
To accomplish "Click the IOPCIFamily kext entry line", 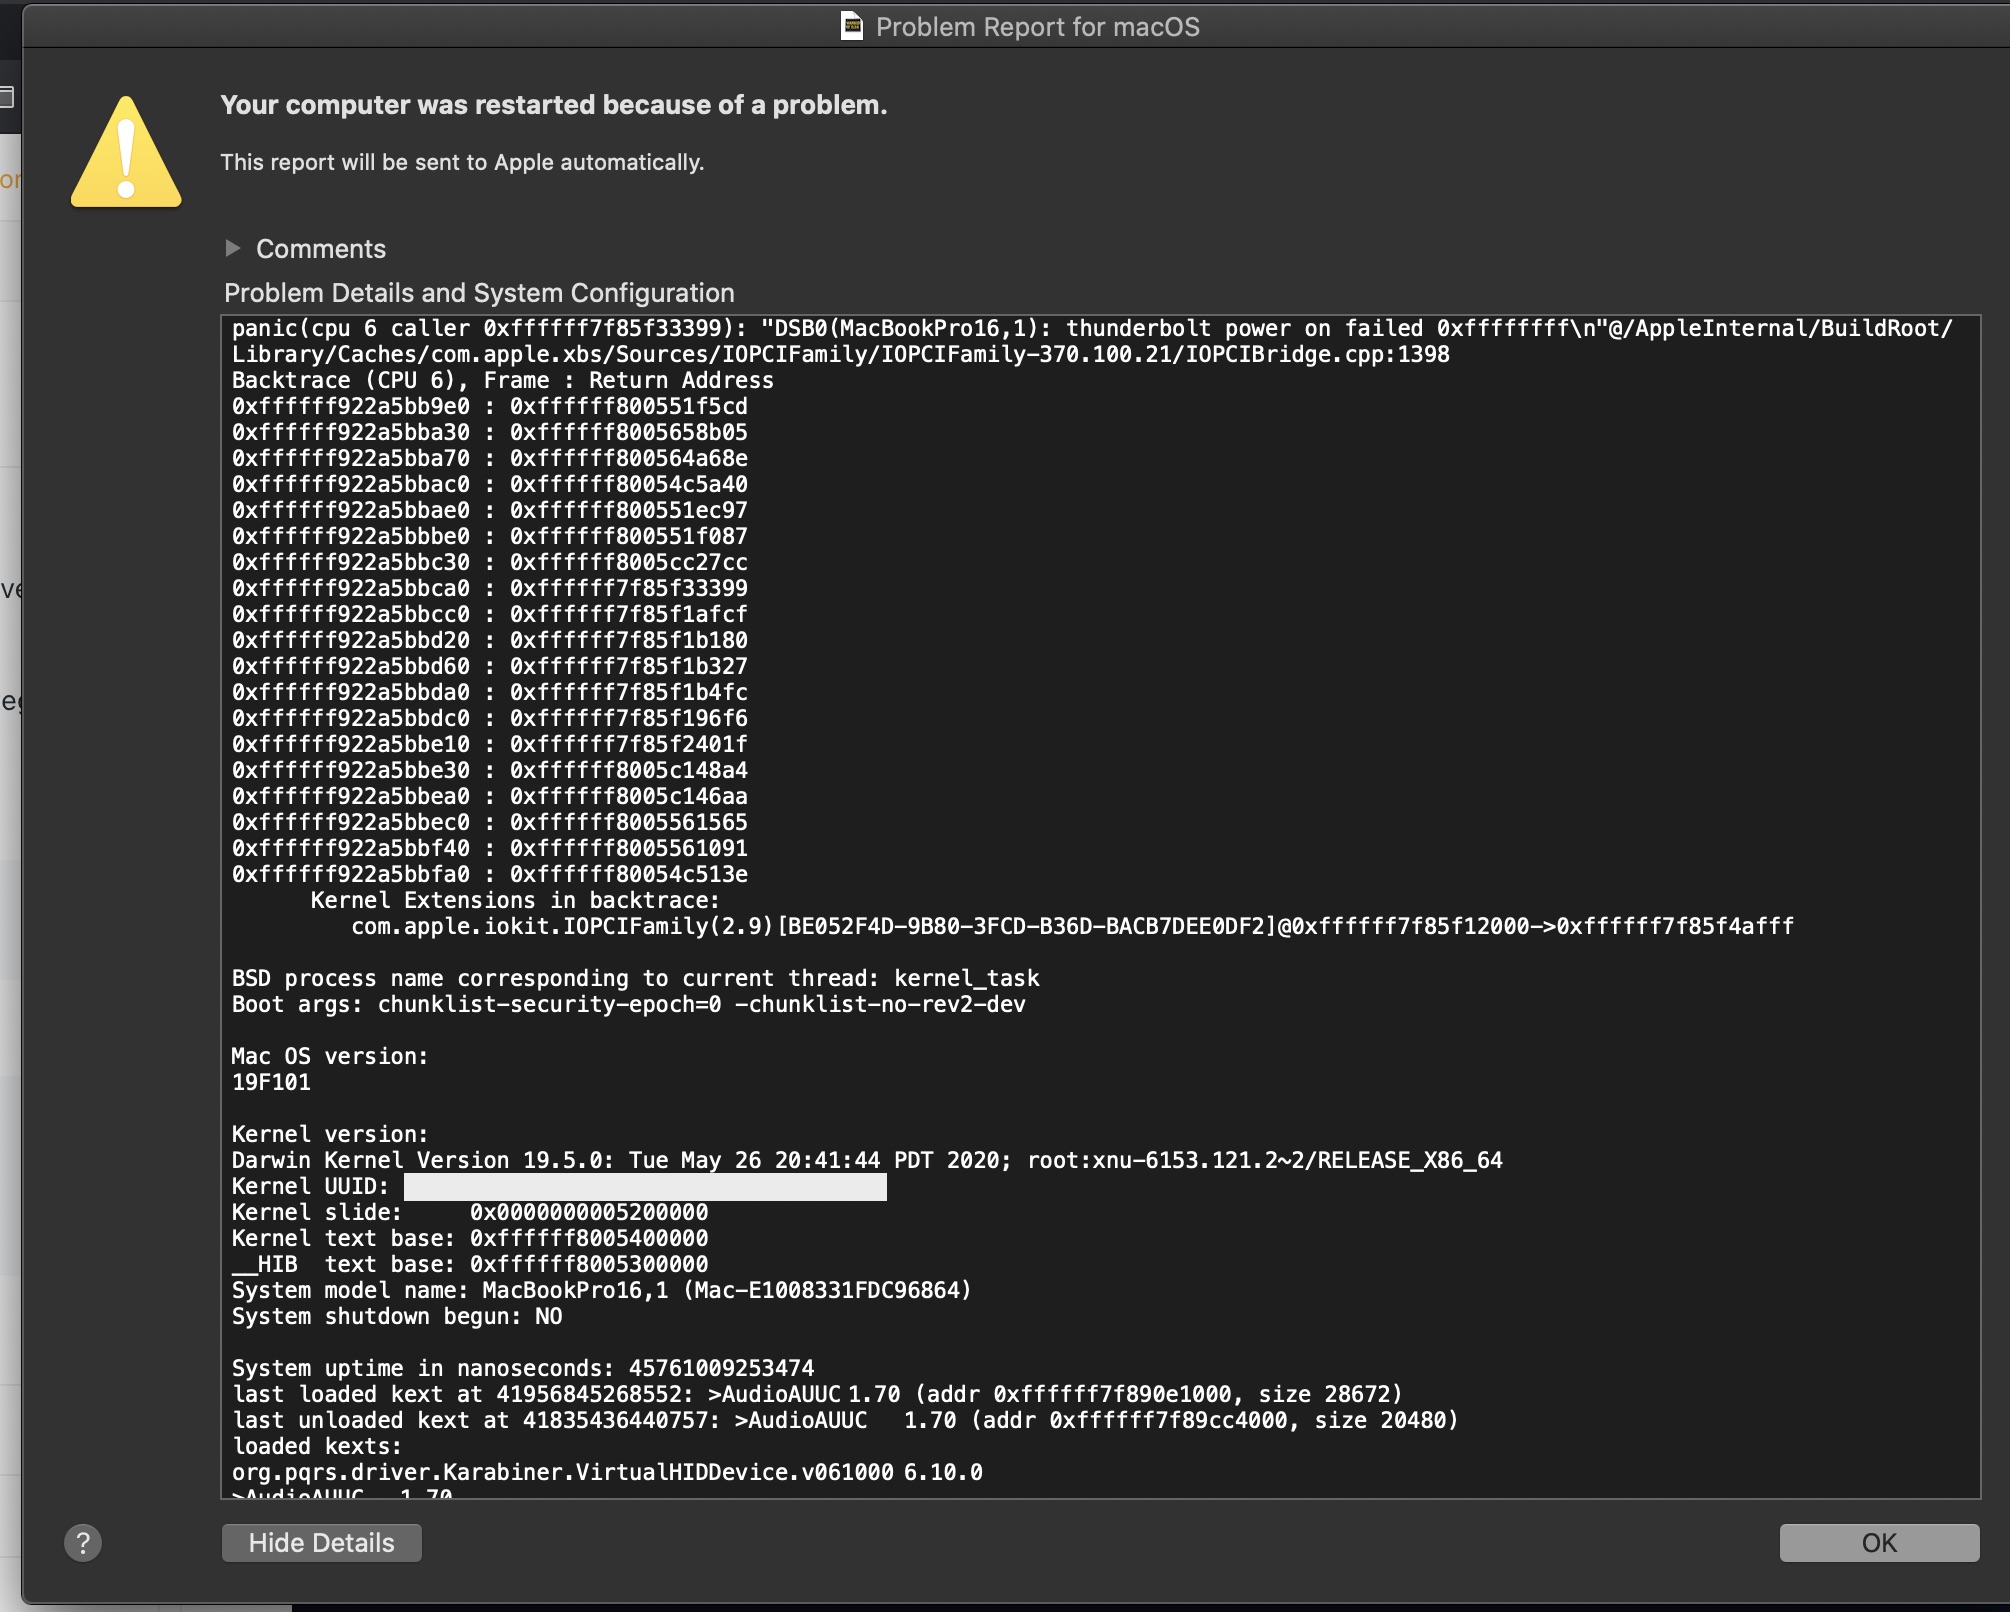I will coord(1070,926).
